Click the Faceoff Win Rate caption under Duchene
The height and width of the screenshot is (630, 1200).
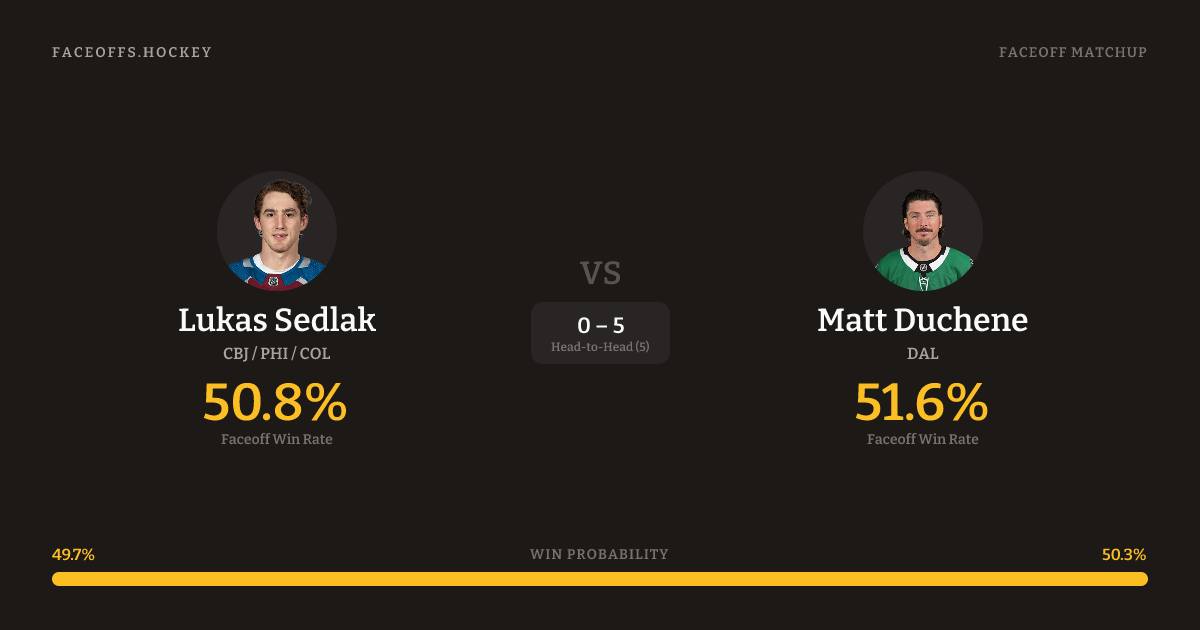click(922, 439)
